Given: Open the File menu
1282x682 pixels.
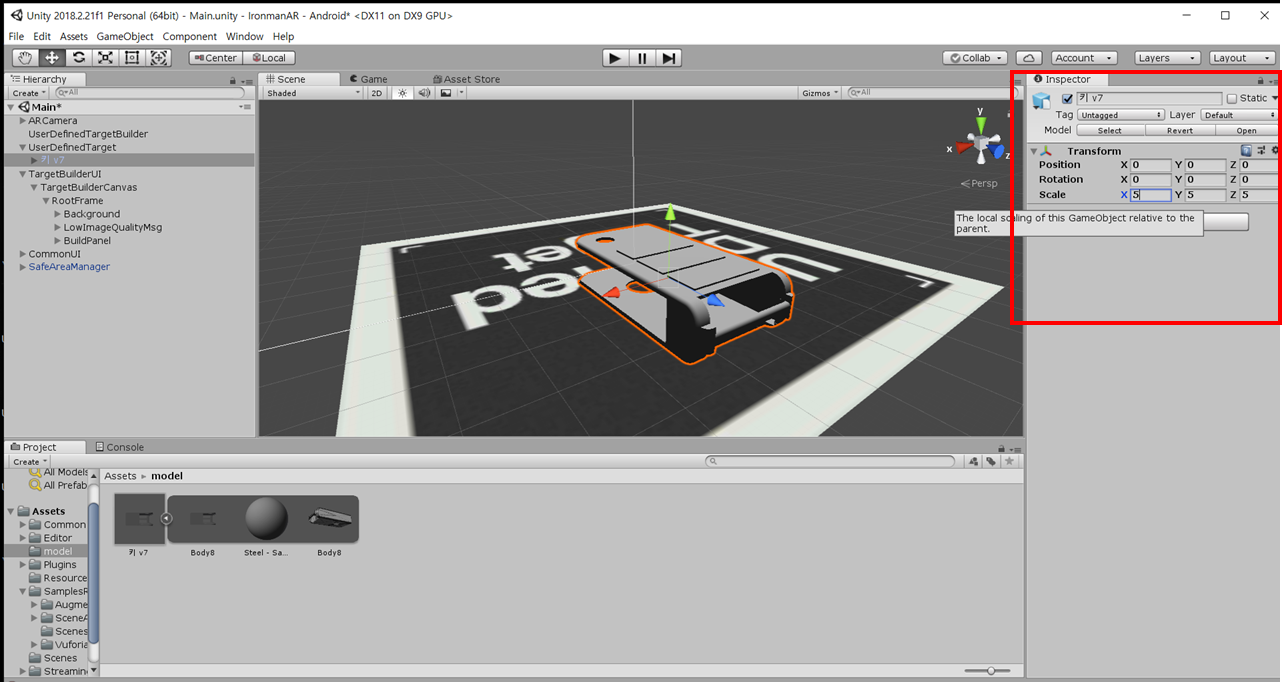Looking at the screenshot, I should coord(16,37).
